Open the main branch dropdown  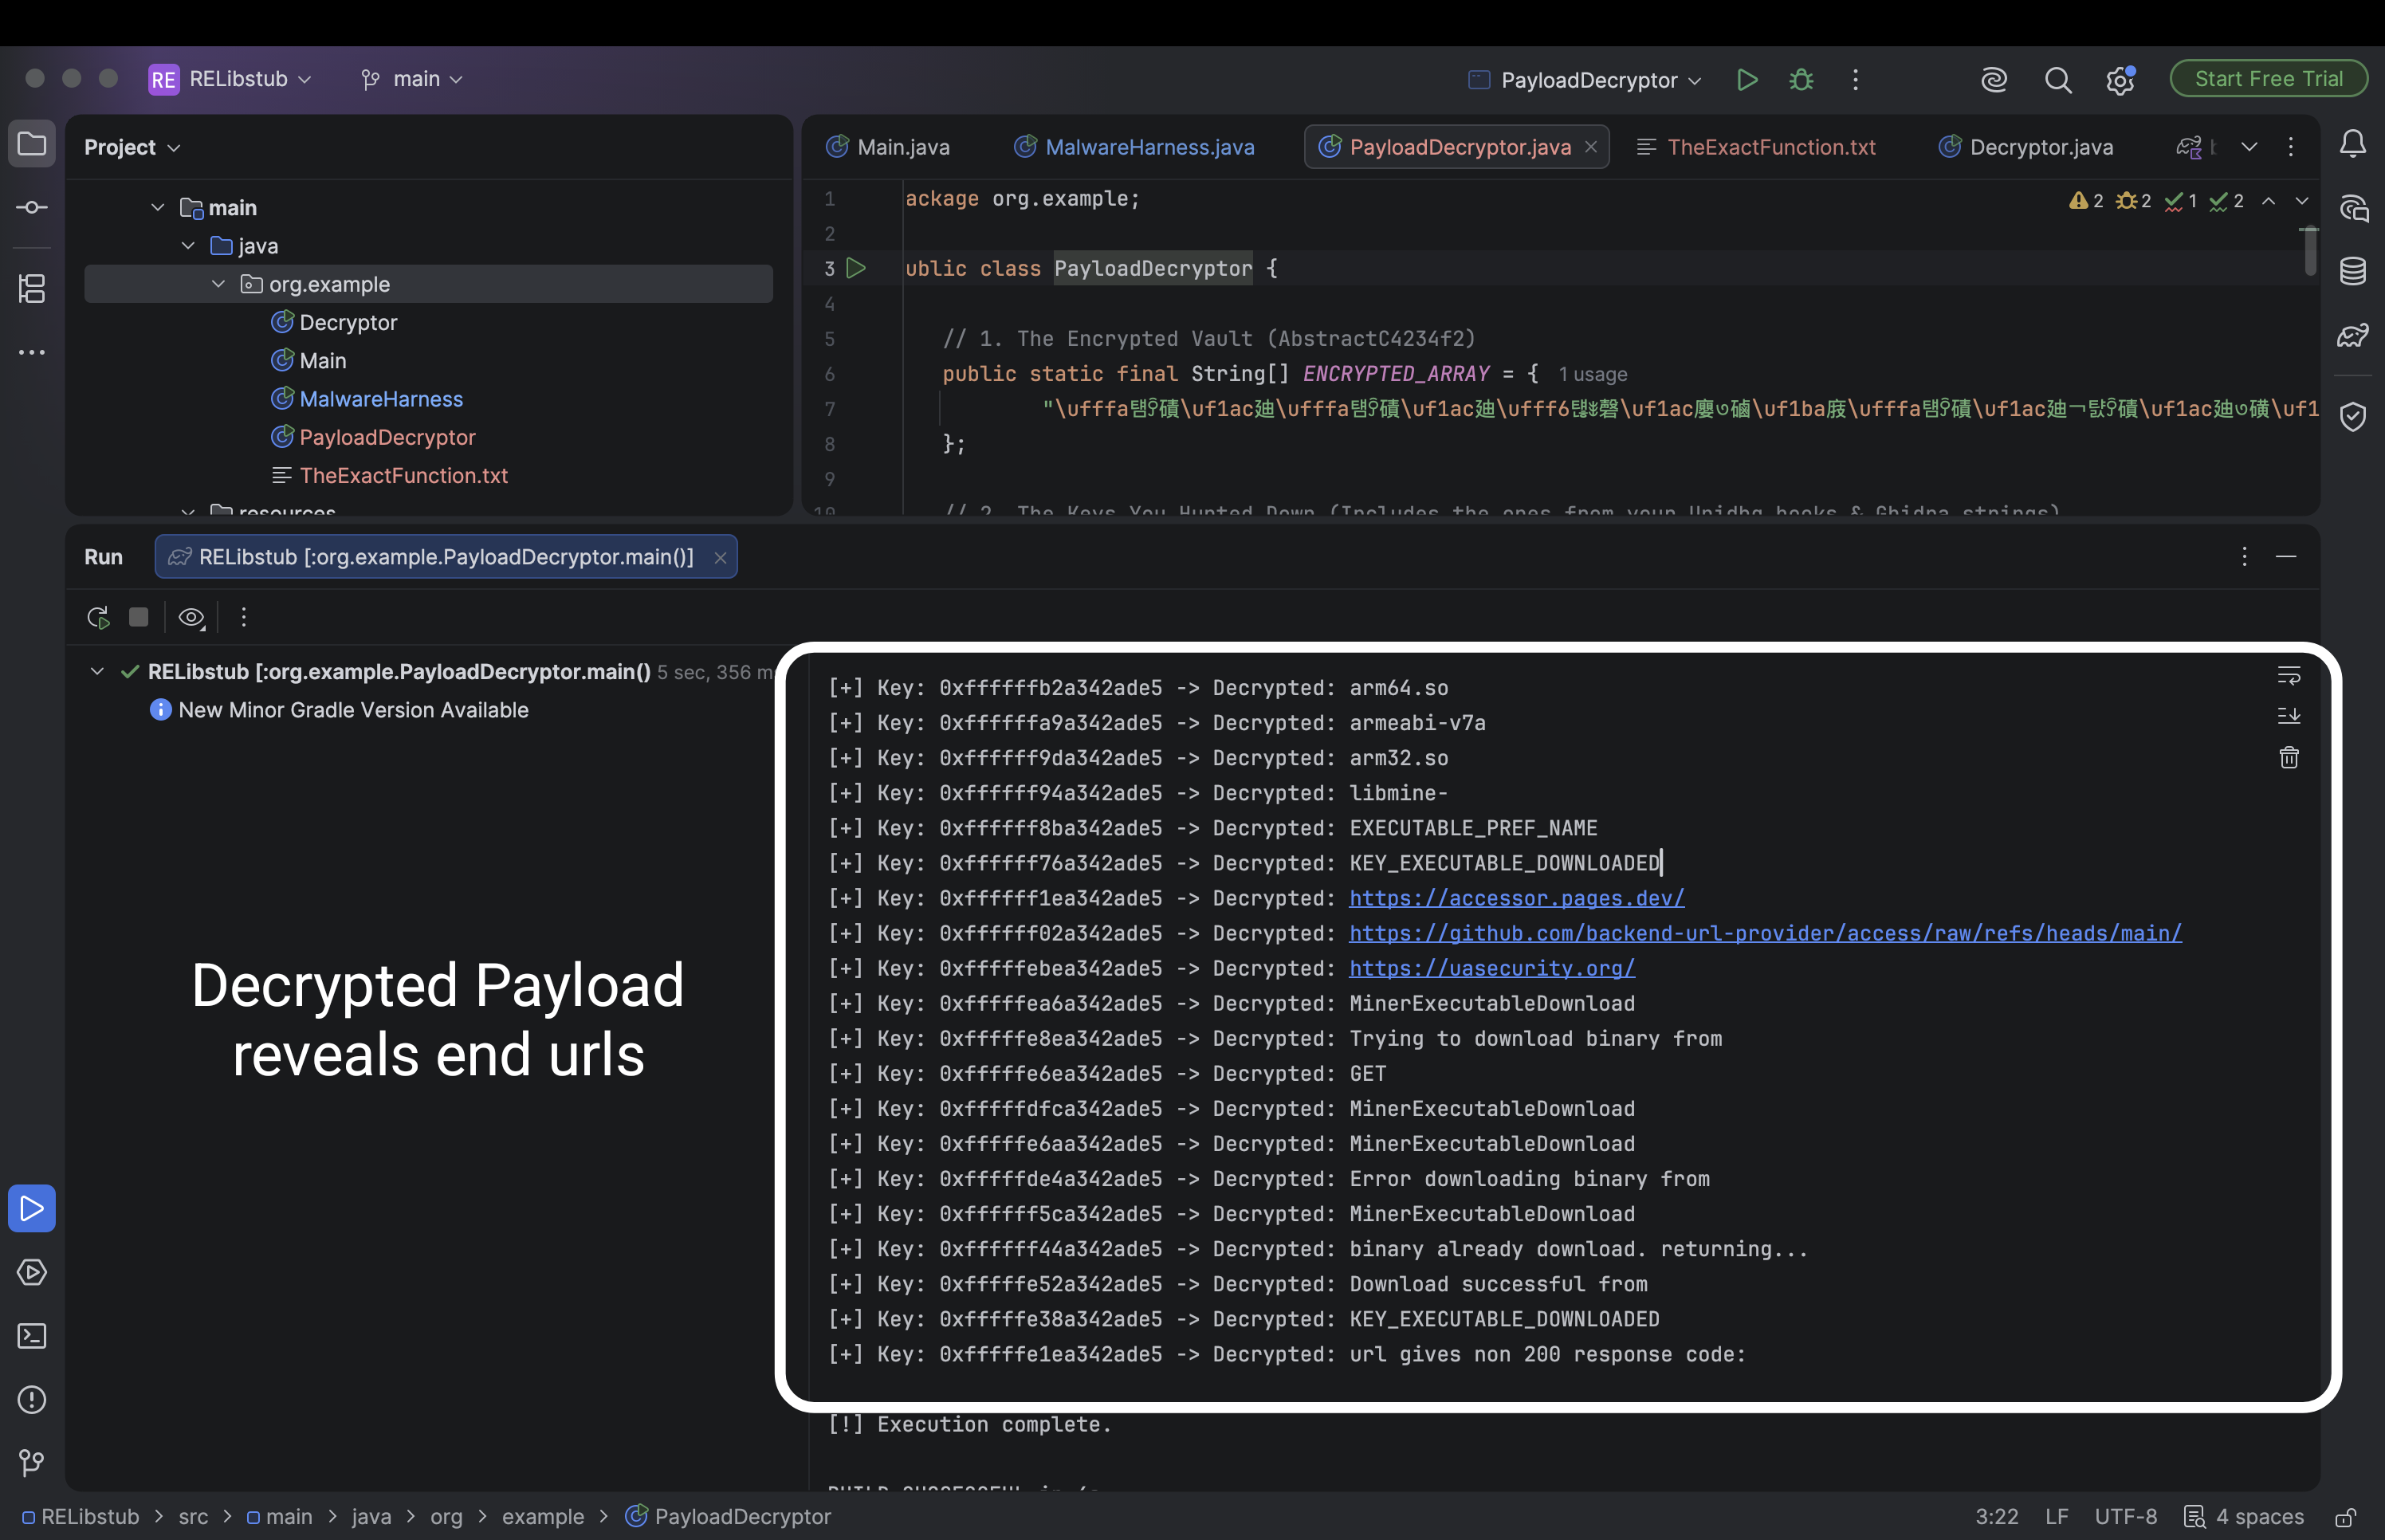coord(412,79)
